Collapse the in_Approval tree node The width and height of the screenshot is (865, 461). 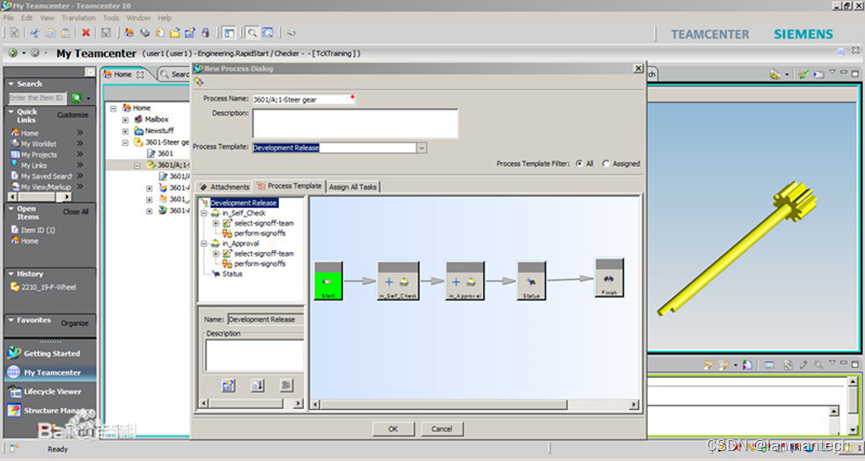click(204, 243)
